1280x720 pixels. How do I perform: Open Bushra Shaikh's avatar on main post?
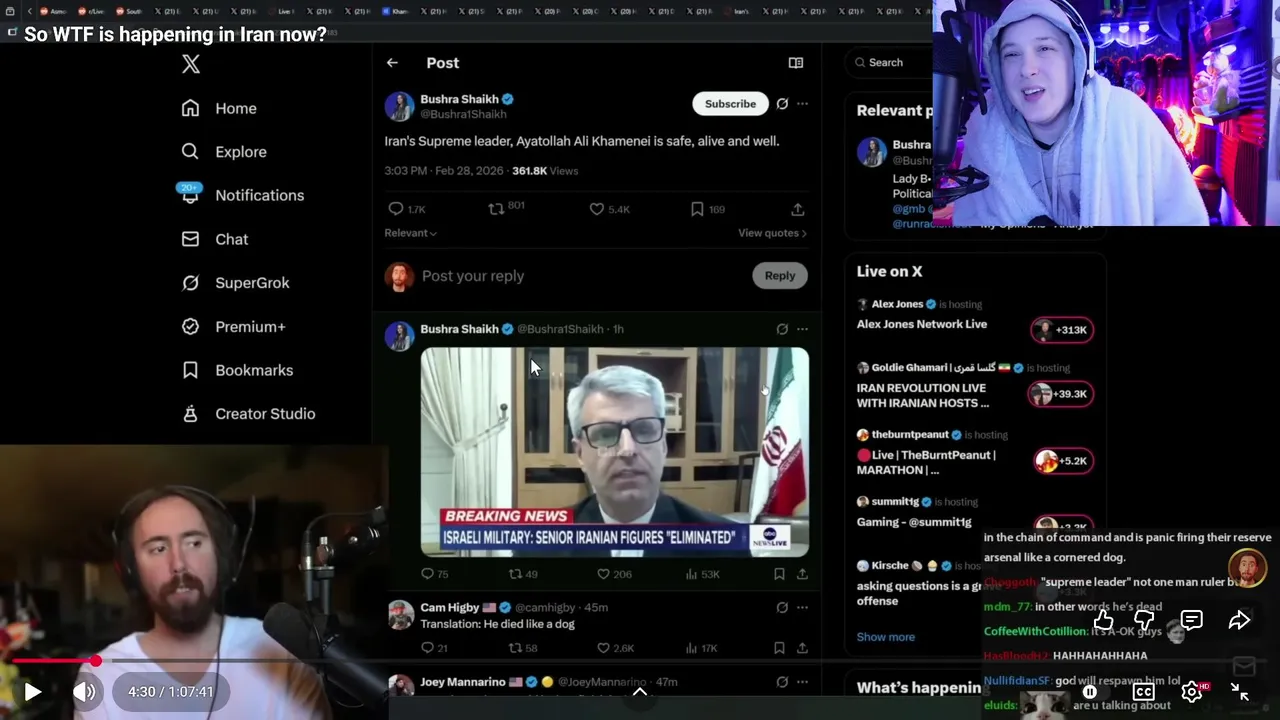click(399, 106)
